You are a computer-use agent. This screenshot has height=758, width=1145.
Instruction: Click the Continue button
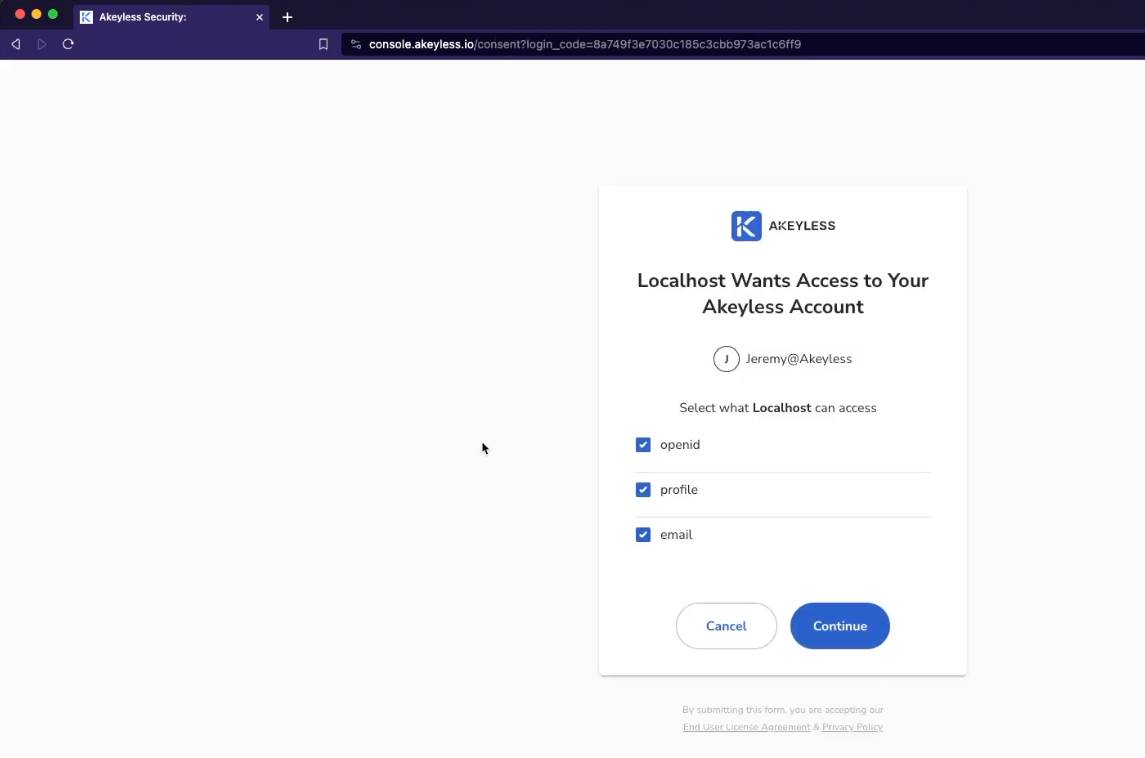click(840, 626)
